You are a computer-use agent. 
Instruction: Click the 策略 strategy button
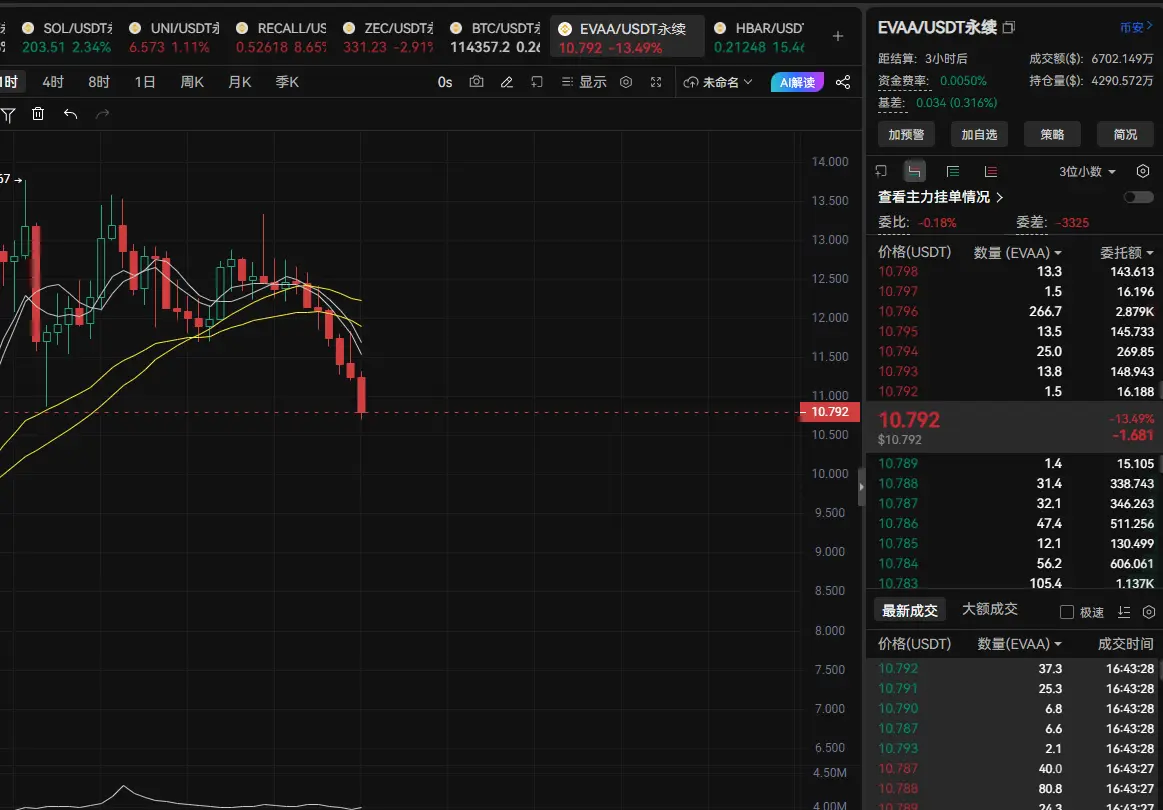[x=1052, y=134]
